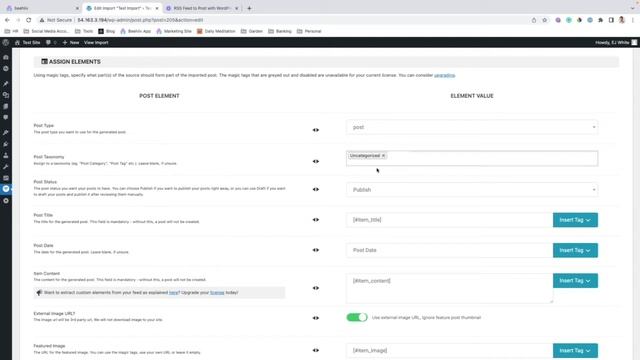Open the Posts pin icon in sidebar
The image size is (640, 360).
6,84
